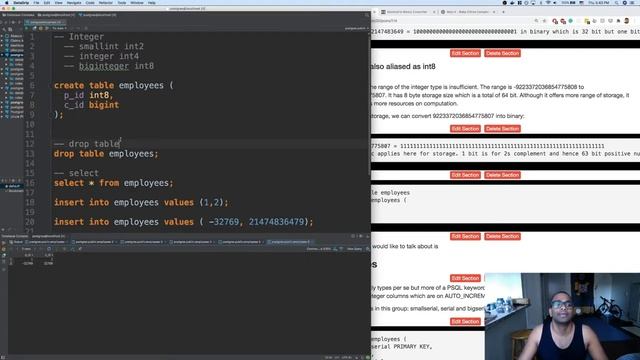Open the Navigate menu

point(74,3)
